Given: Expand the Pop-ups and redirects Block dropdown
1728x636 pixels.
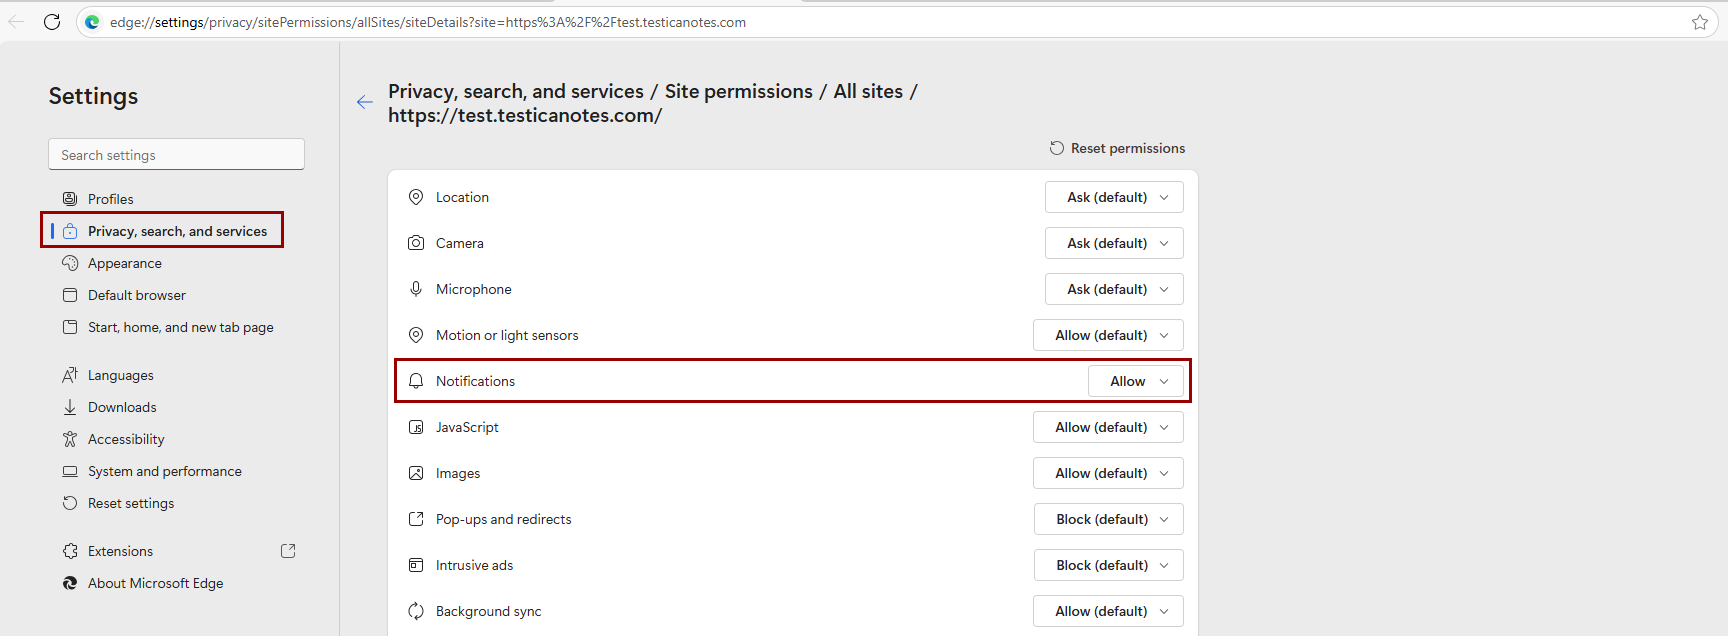Looking at the screenshot, I should 1109,519.
